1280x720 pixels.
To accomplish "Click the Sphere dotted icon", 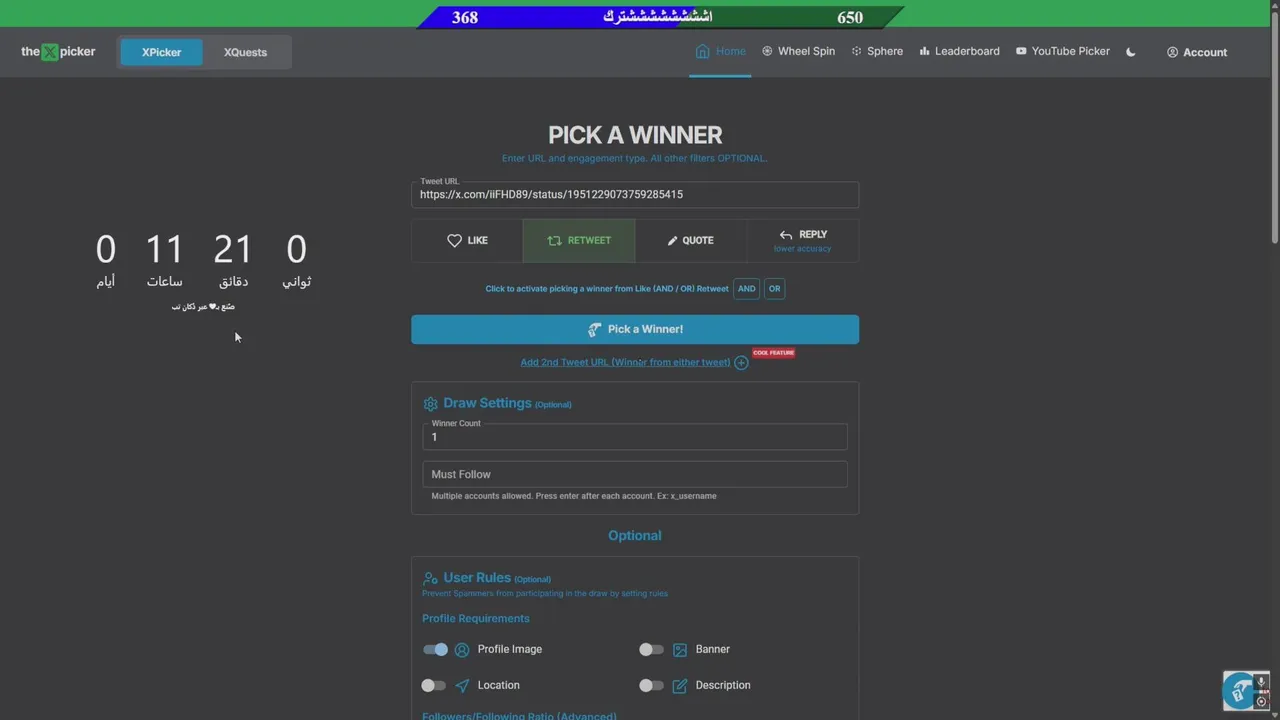I will (x=857, y=51).
